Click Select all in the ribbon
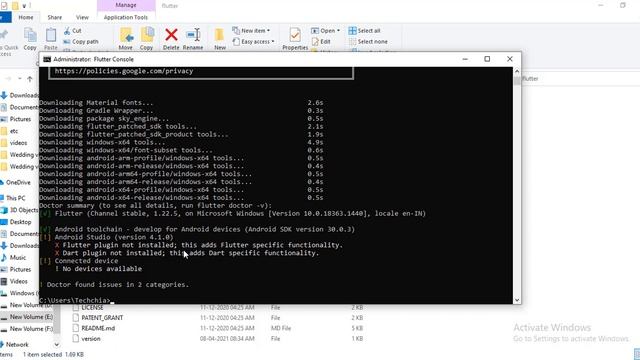This screenshot has height=360, width=640. click(x=364, y=31)
